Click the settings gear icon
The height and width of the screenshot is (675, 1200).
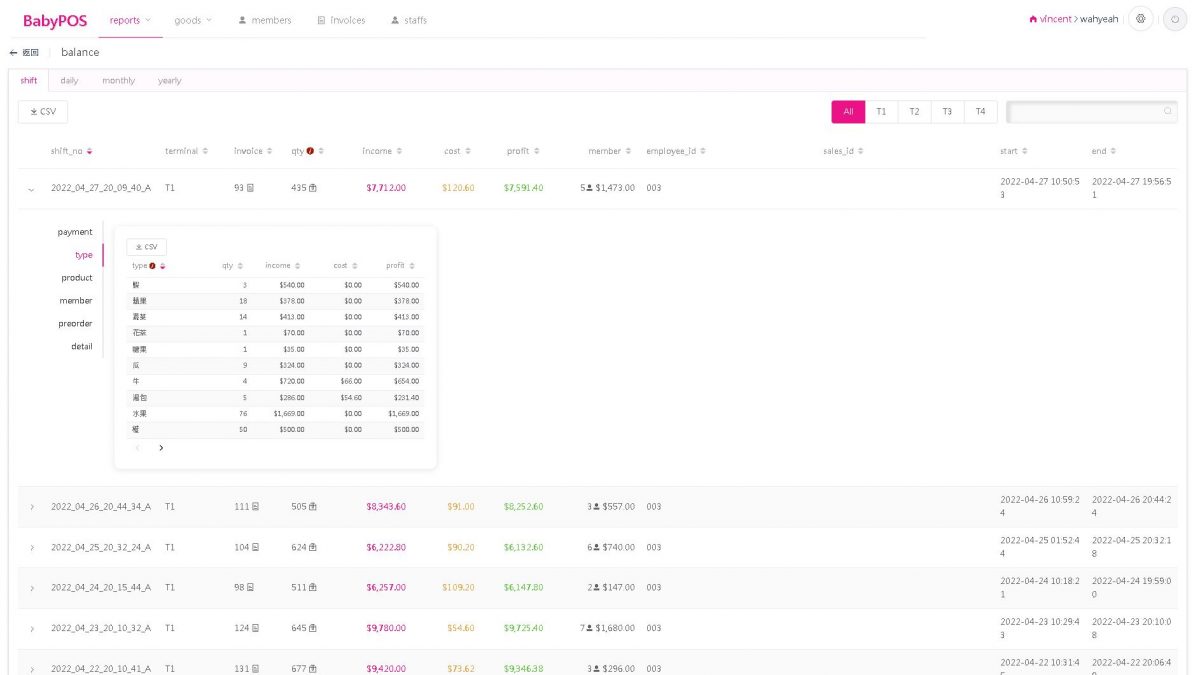point(1141,19)
